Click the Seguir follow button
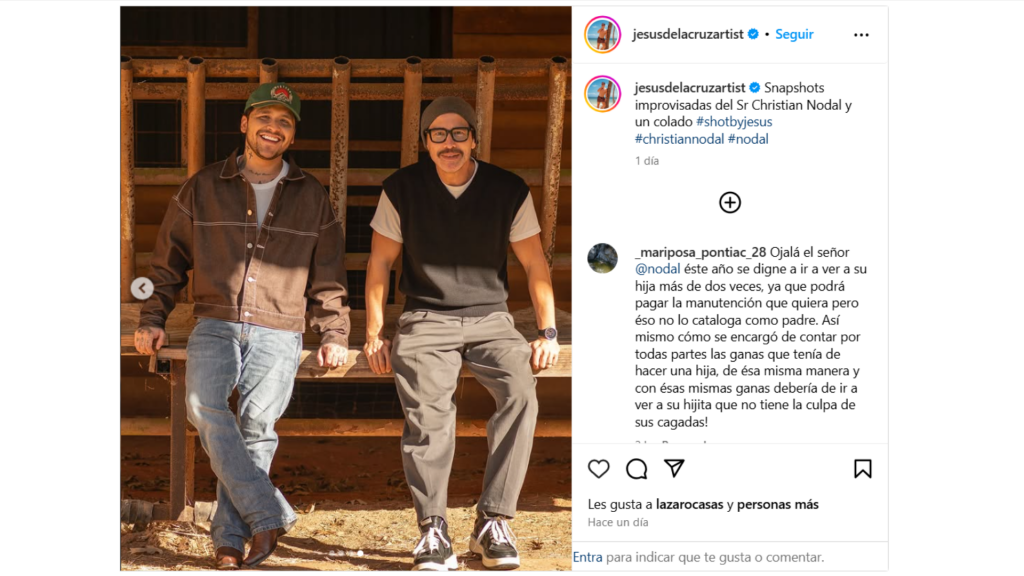 794,34
